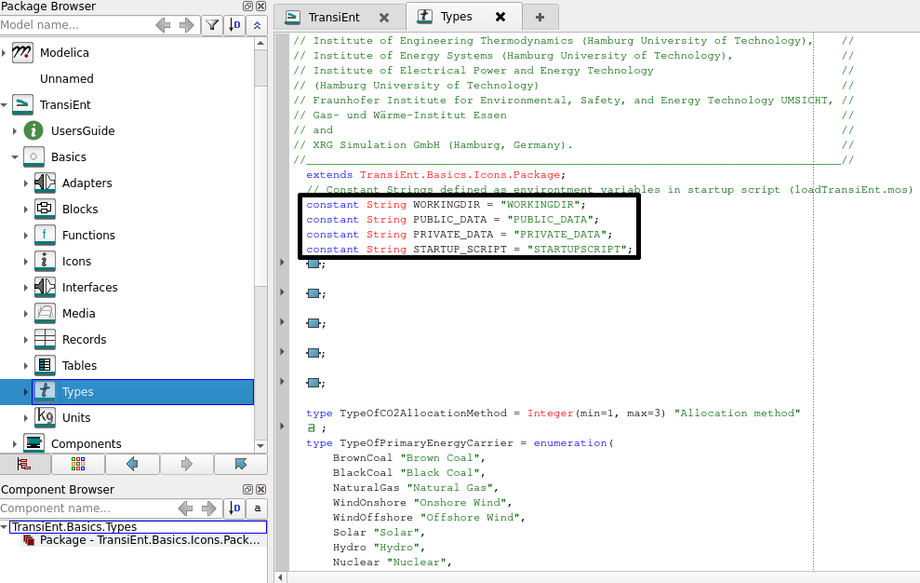Image resolution: width=920 pixels, height=583 pixels.
Task: Select Unnamed in Package Browser
Action: [66, 79]
